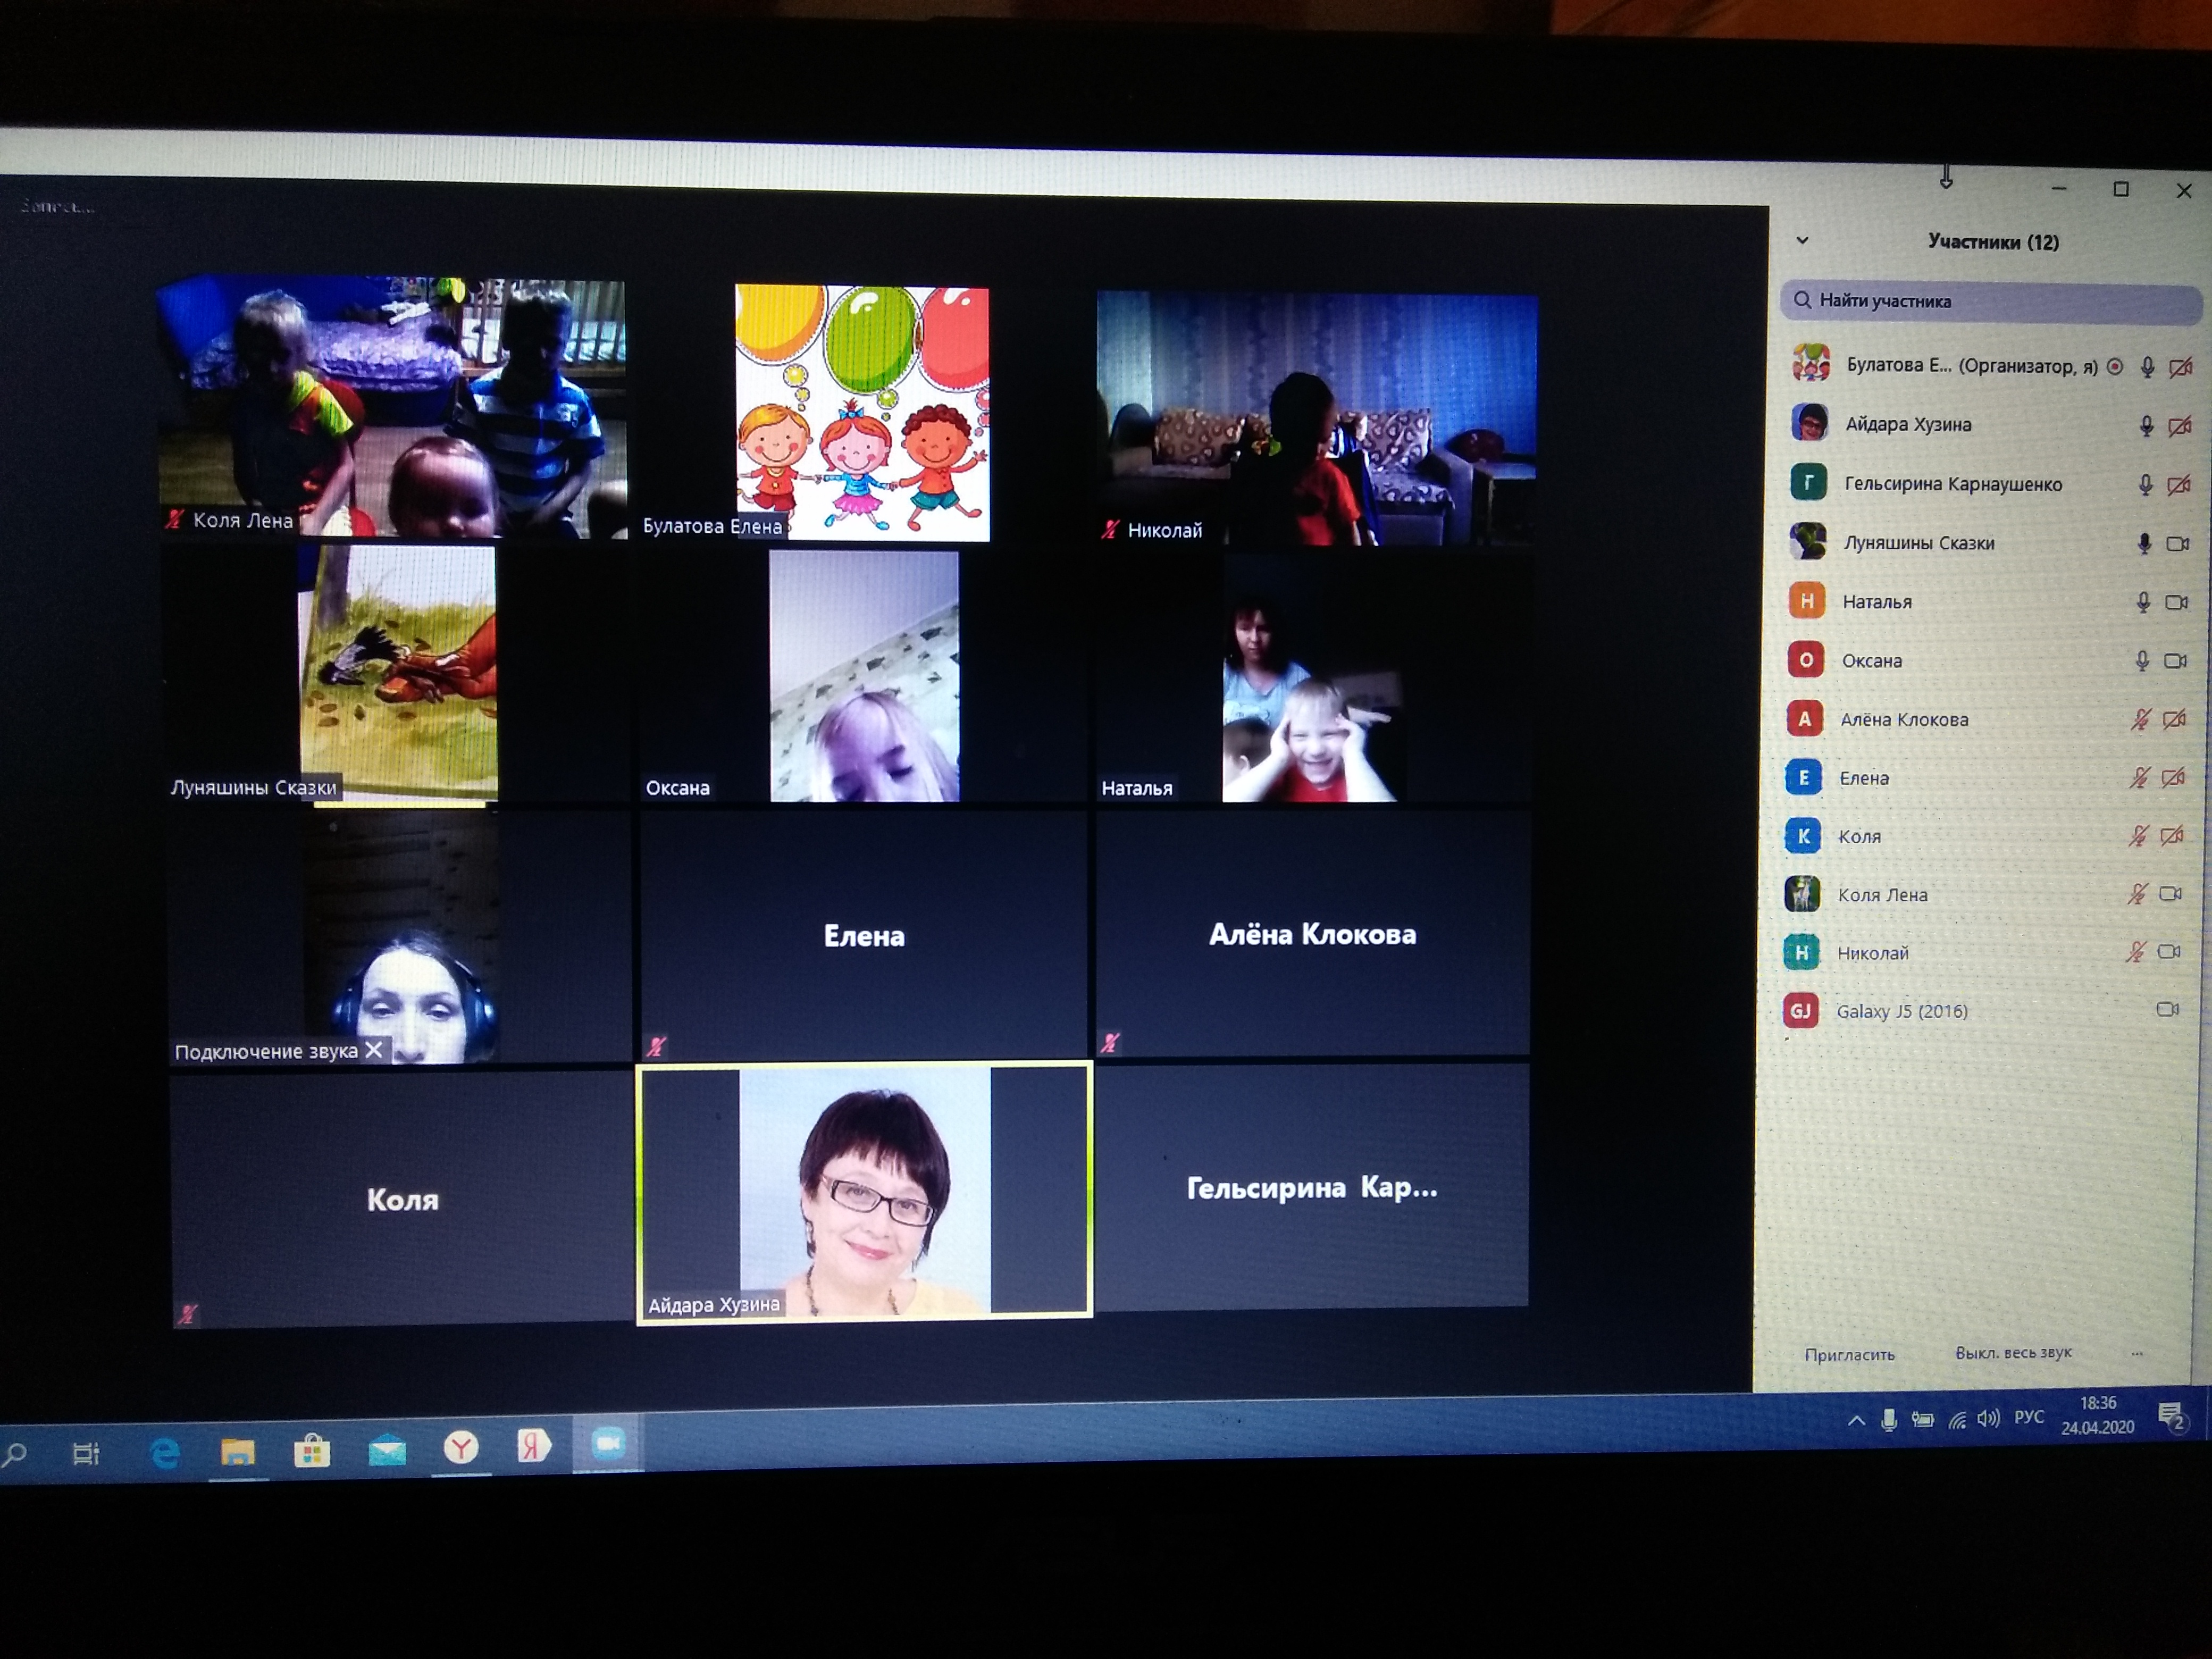
Task: Toggle Коля Лена's camera in participants list
Action: (2170, 894)
